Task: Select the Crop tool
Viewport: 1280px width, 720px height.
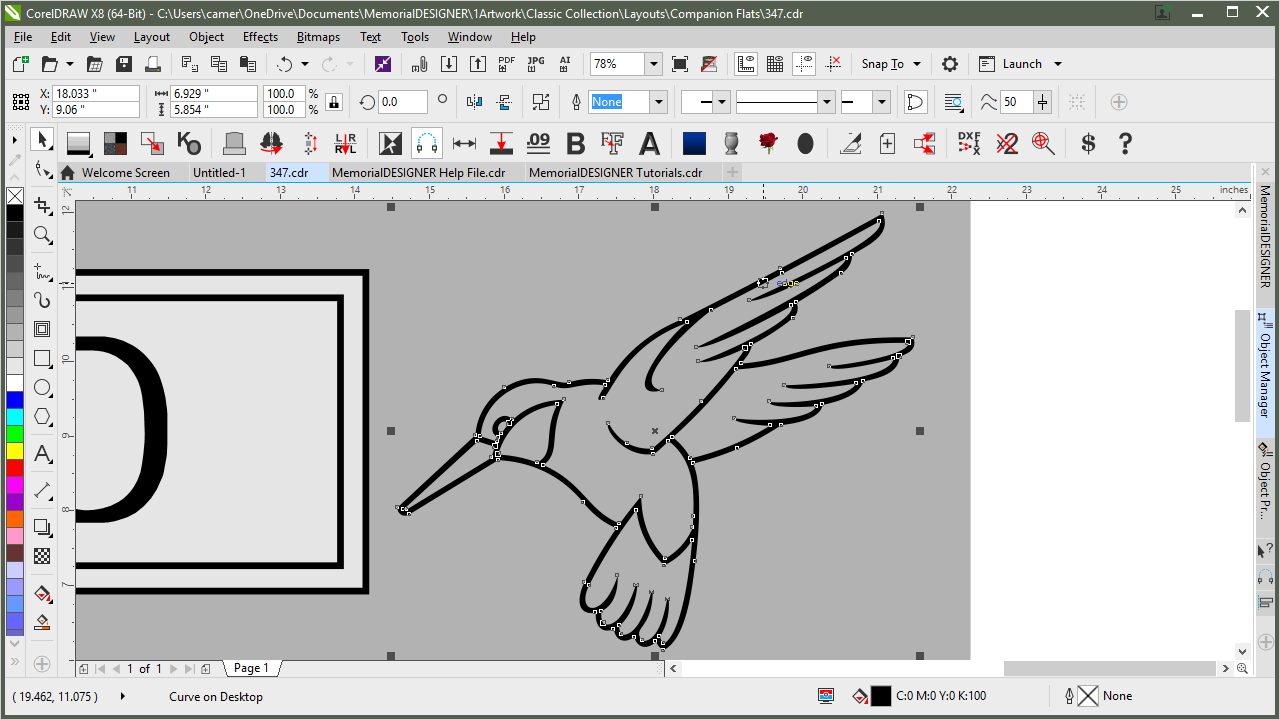Action: click(42, 205)
